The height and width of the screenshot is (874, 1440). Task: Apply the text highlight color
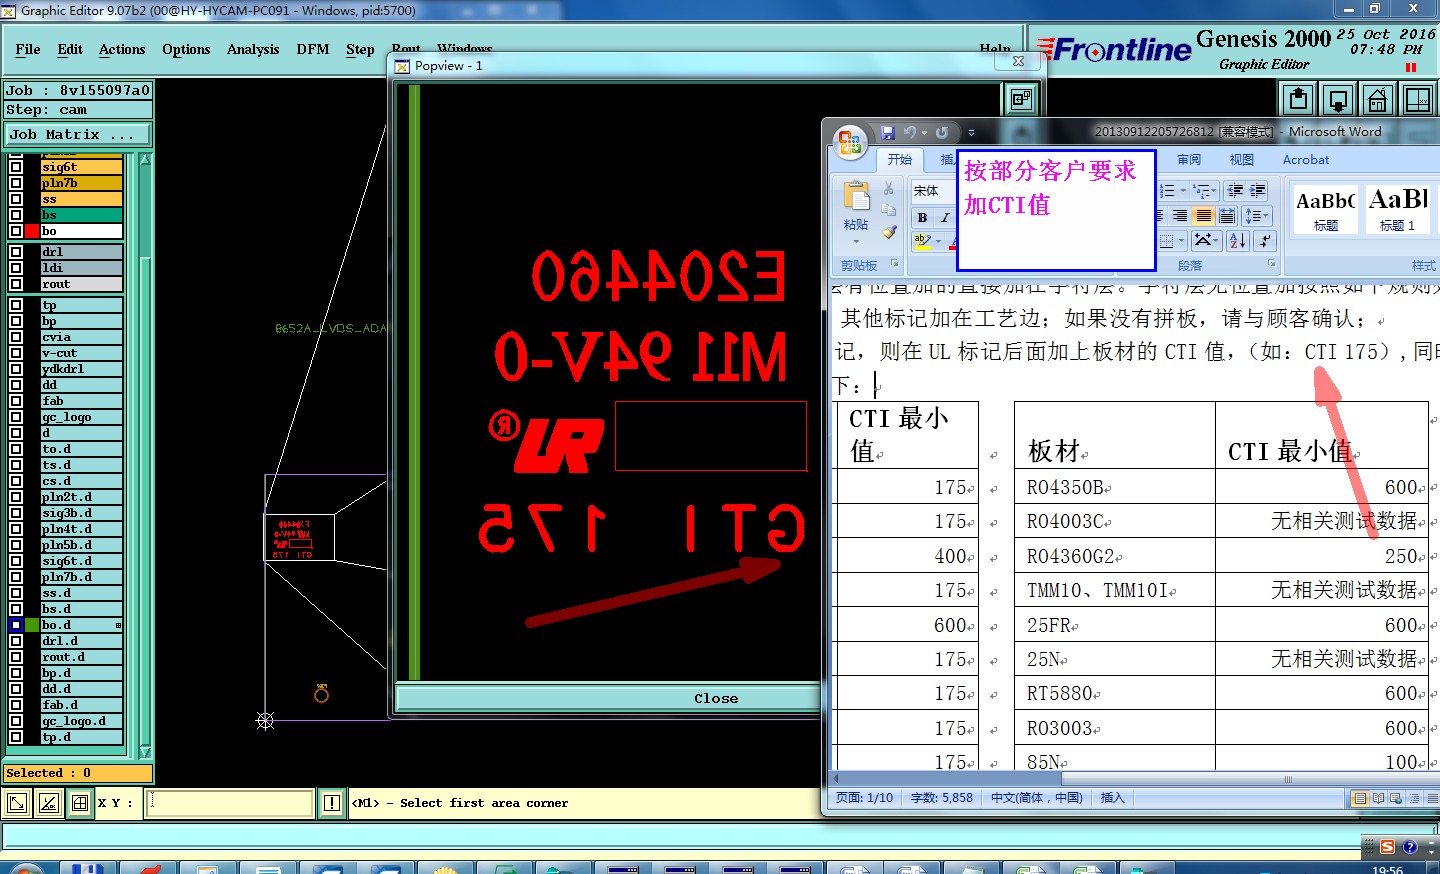pyautogui.click(x=922, y=241)
